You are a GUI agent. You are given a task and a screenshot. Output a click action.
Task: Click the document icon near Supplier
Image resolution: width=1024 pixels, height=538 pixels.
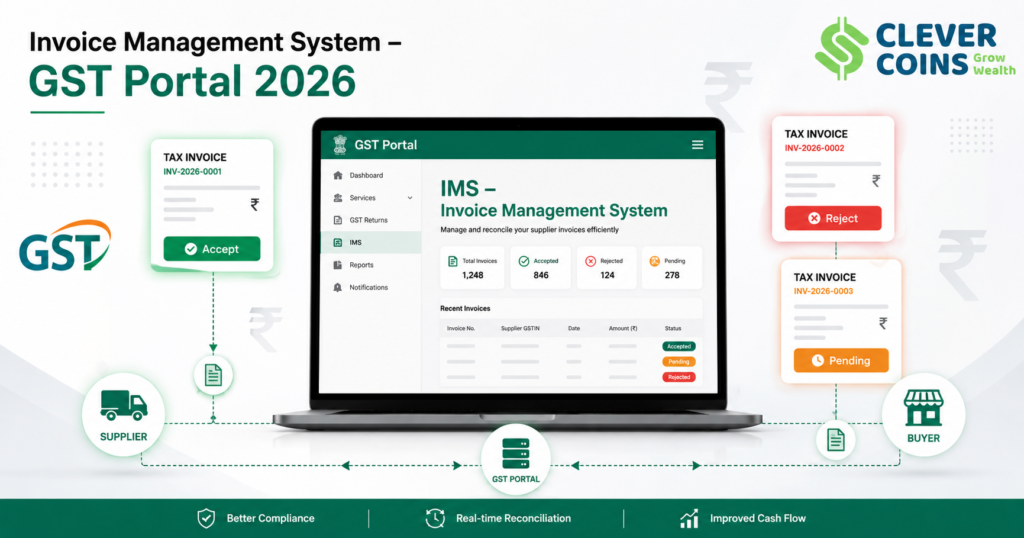click(214, 375)
